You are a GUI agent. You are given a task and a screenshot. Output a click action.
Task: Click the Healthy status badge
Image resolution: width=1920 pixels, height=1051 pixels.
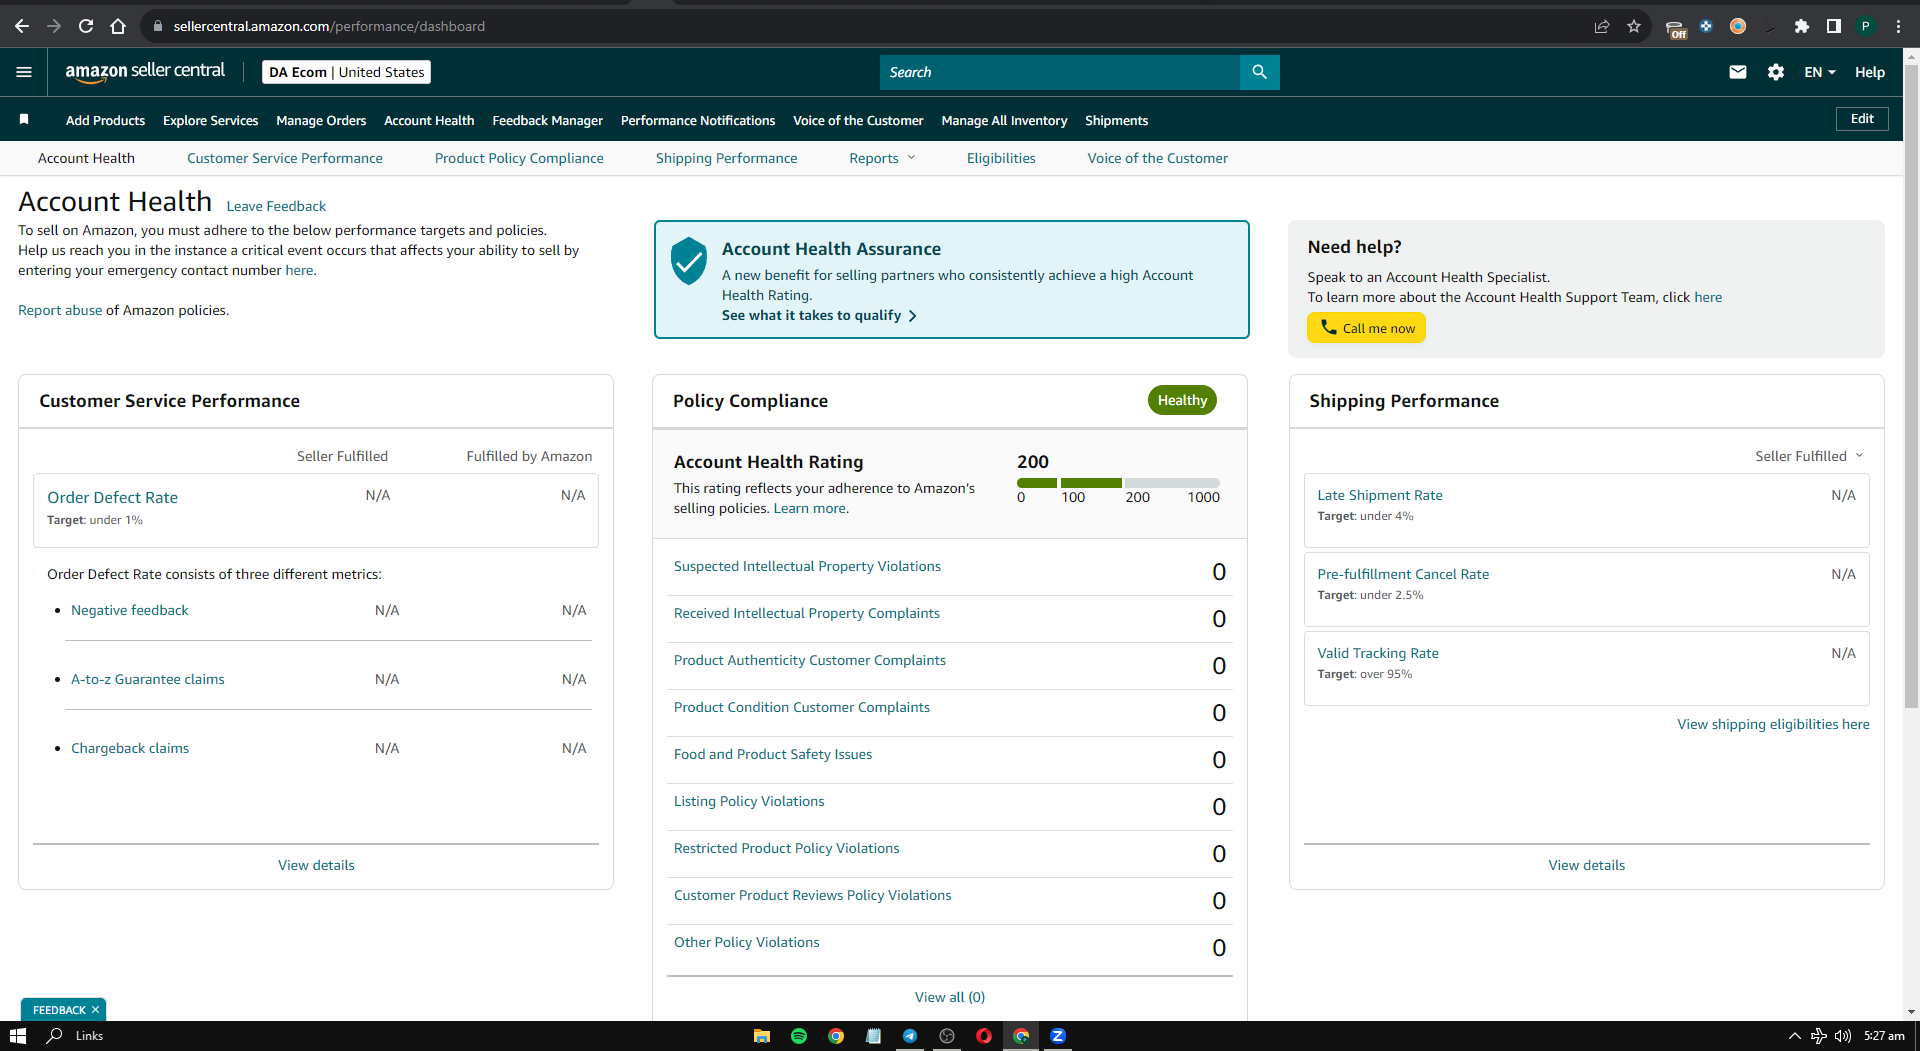coord(1182,400)
